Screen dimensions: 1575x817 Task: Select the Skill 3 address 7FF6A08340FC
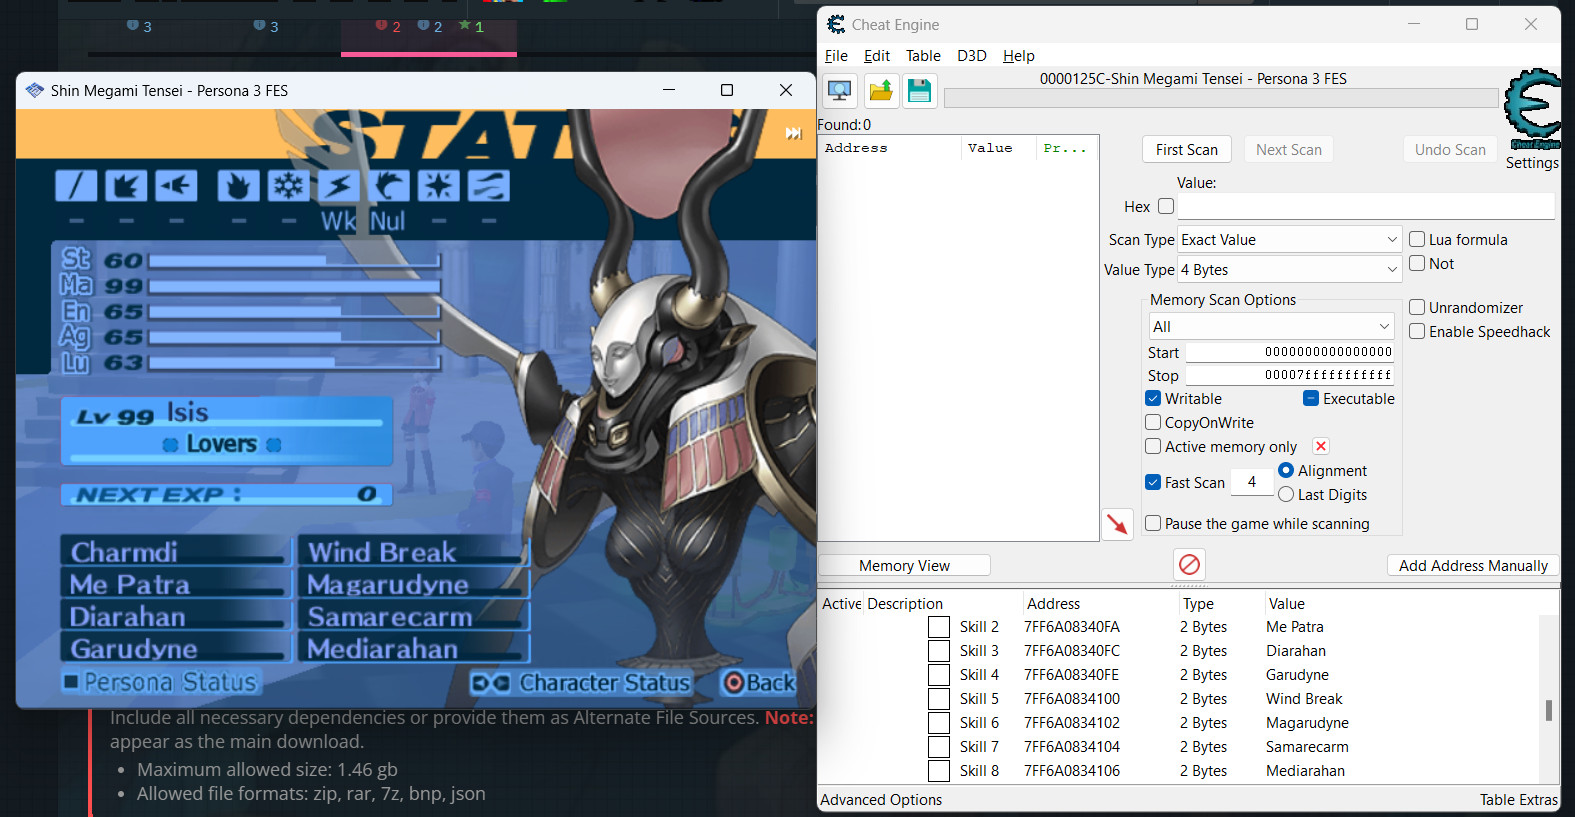tap(1072, 651)
